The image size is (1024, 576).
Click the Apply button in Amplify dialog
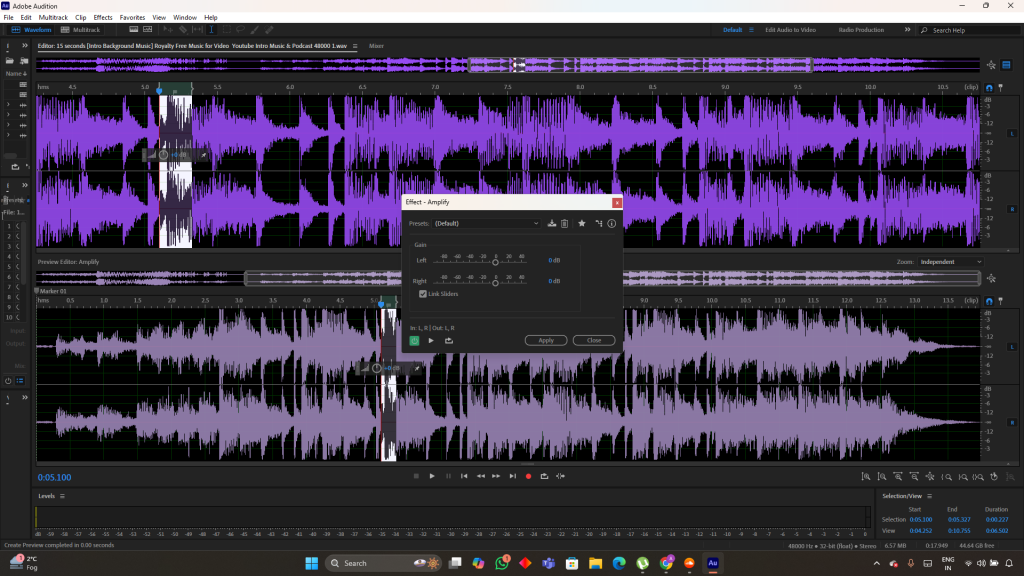click(x=546, y=340)
